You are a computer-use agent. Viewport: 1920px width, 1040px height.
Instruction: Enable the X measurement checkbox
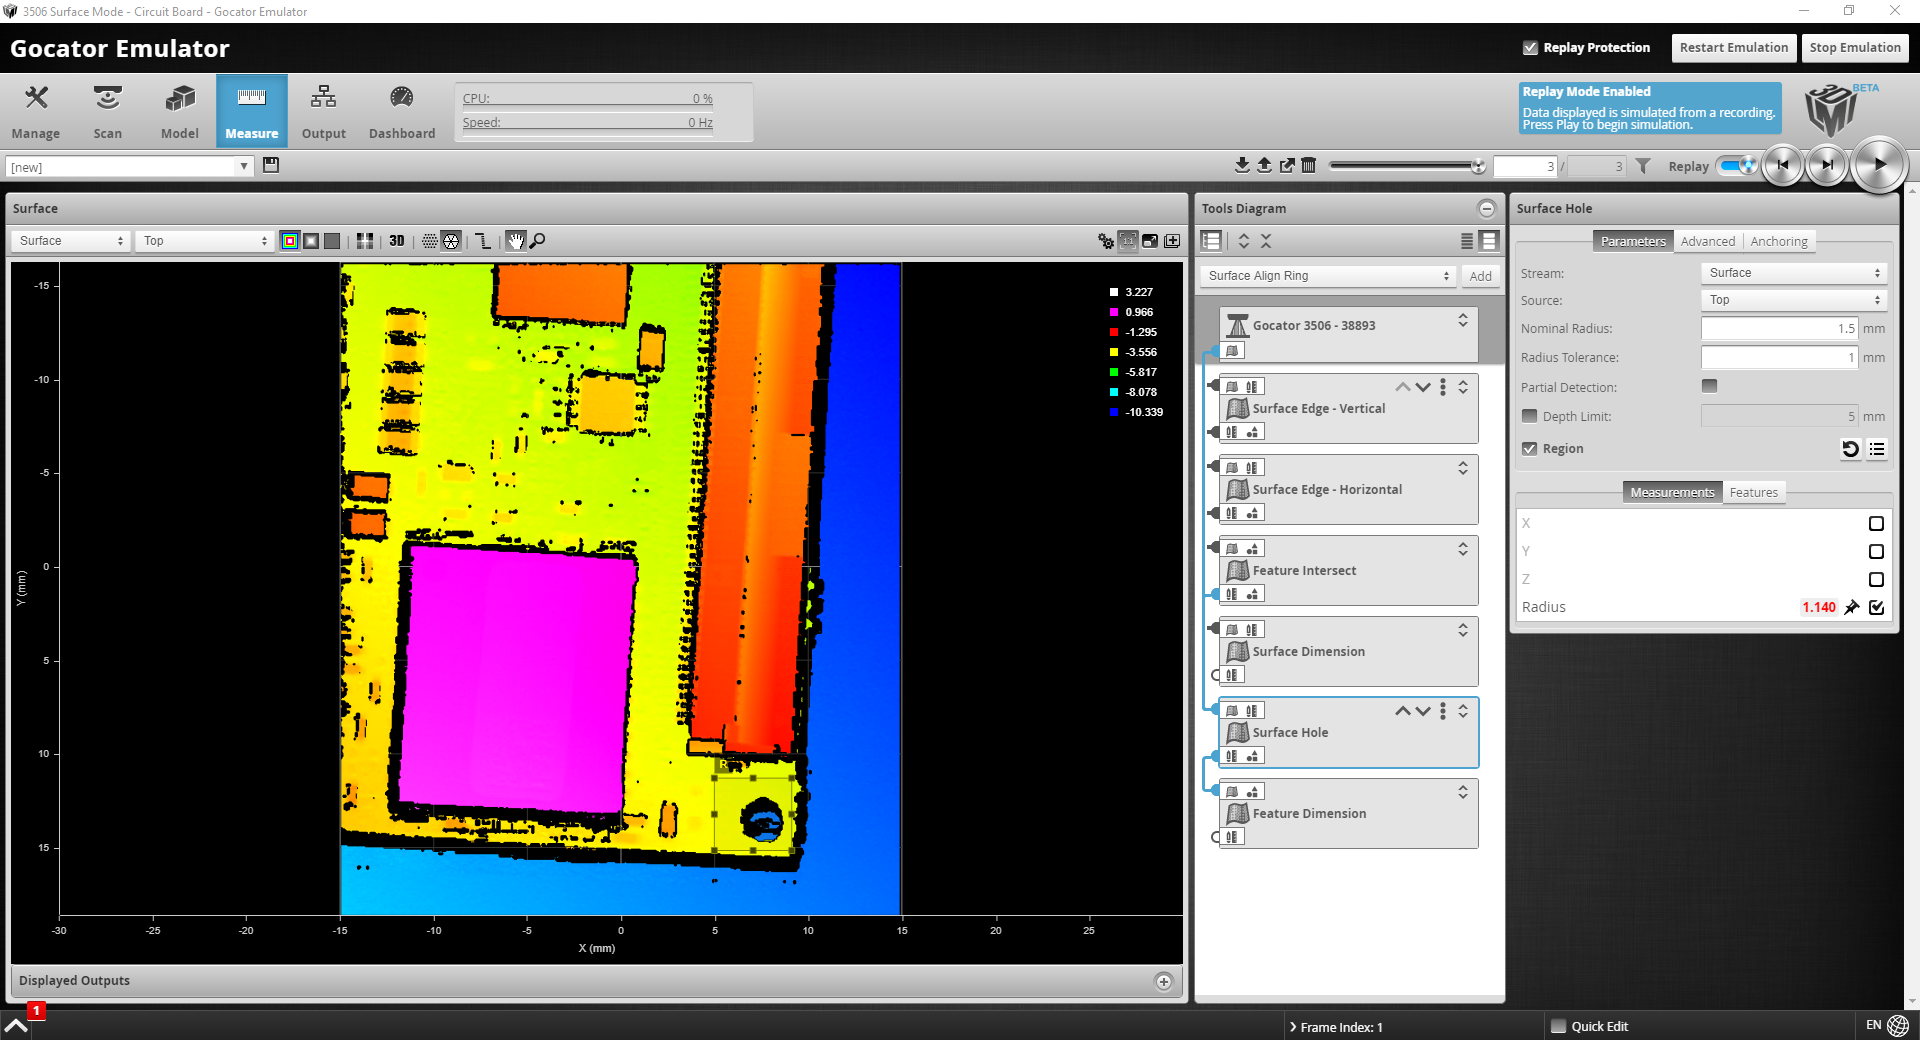click(x=1876, y=524)
